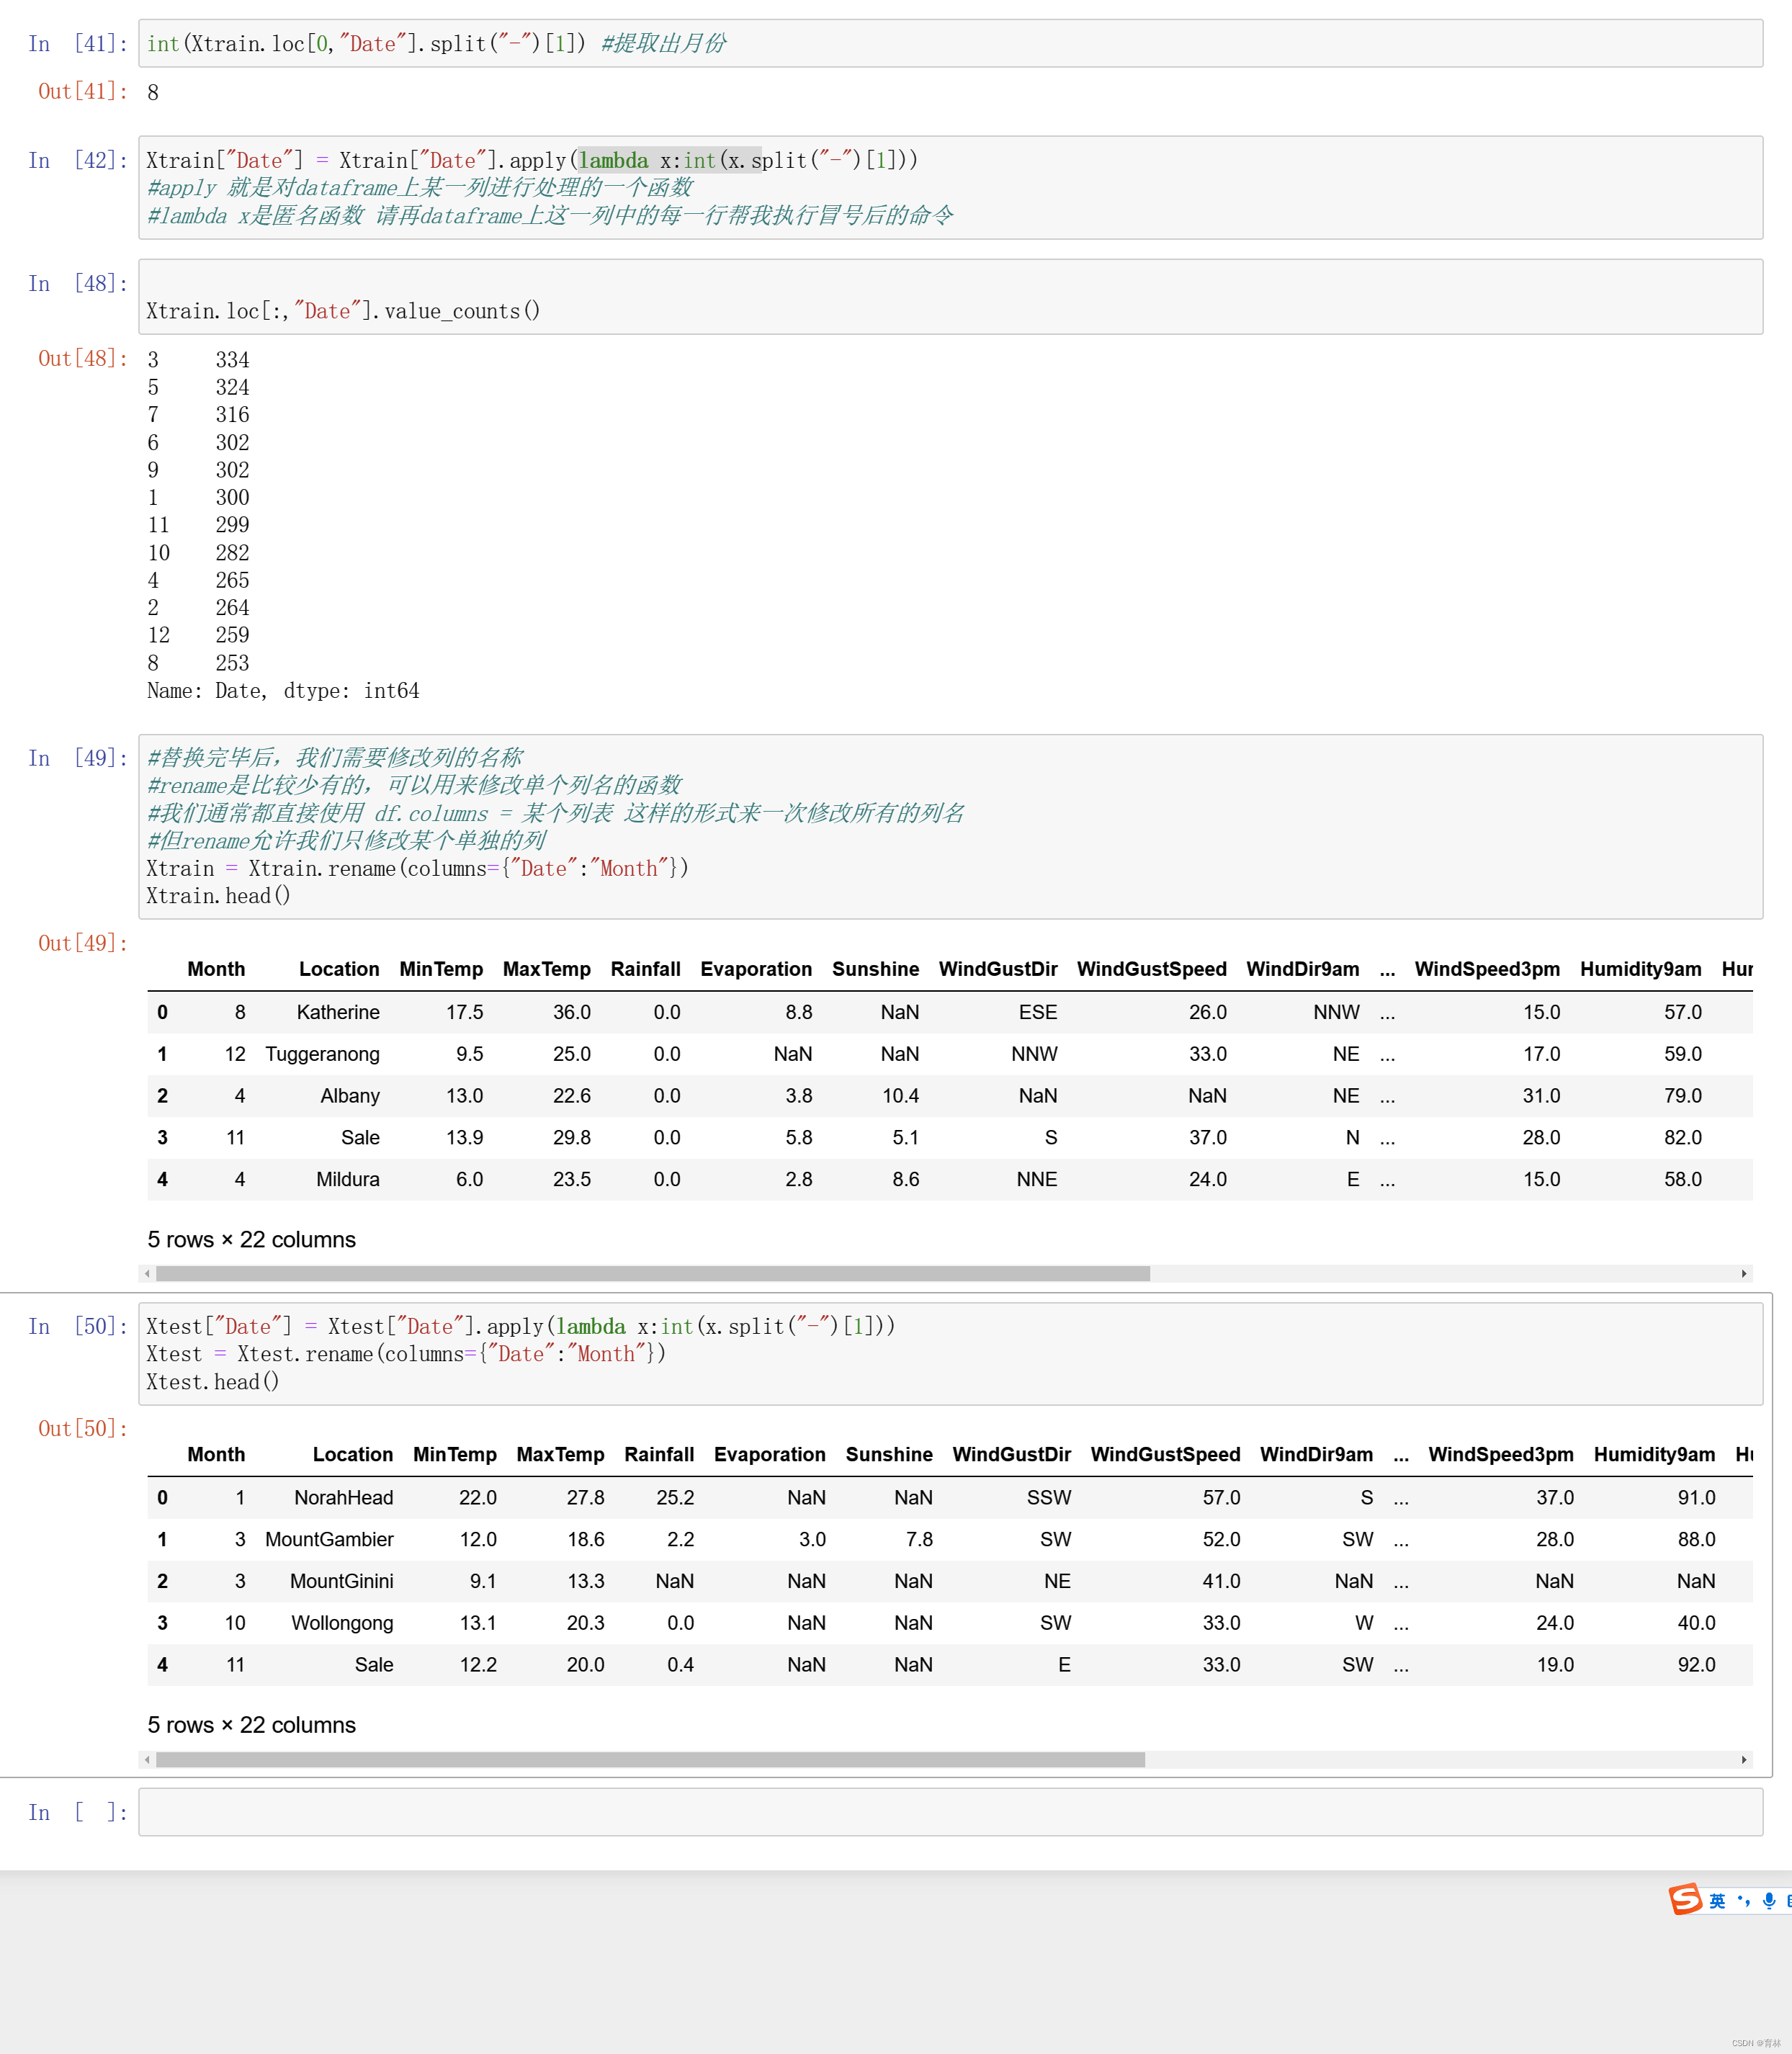Click Evaporation header in Out[50] table
This screenshot has width=1792, height=2054.
769,1455
